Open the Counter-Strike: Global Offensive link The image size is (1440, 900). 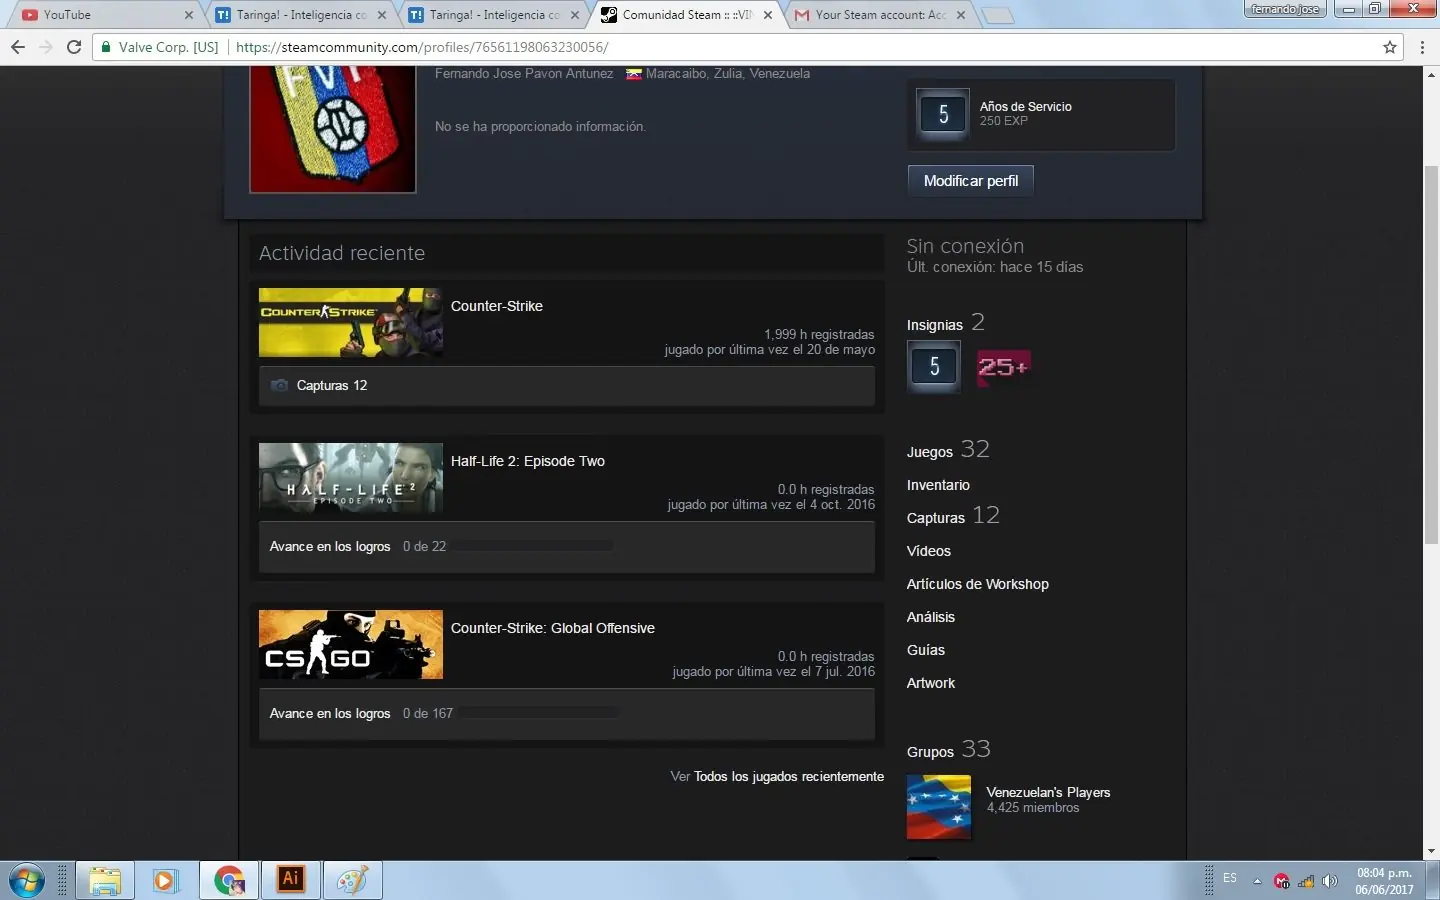(553, 628)
